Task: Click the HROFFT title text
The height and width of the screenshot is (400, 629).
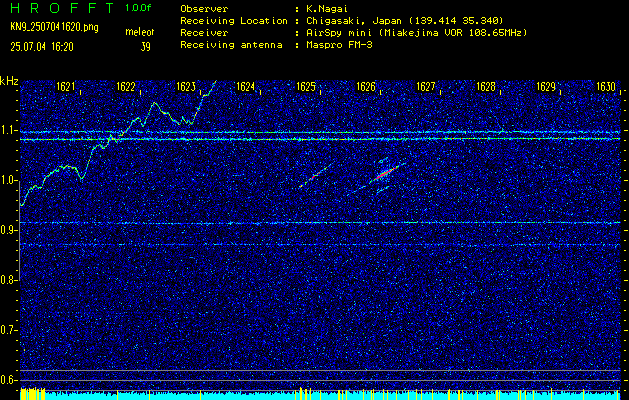Action: [62, 8]
